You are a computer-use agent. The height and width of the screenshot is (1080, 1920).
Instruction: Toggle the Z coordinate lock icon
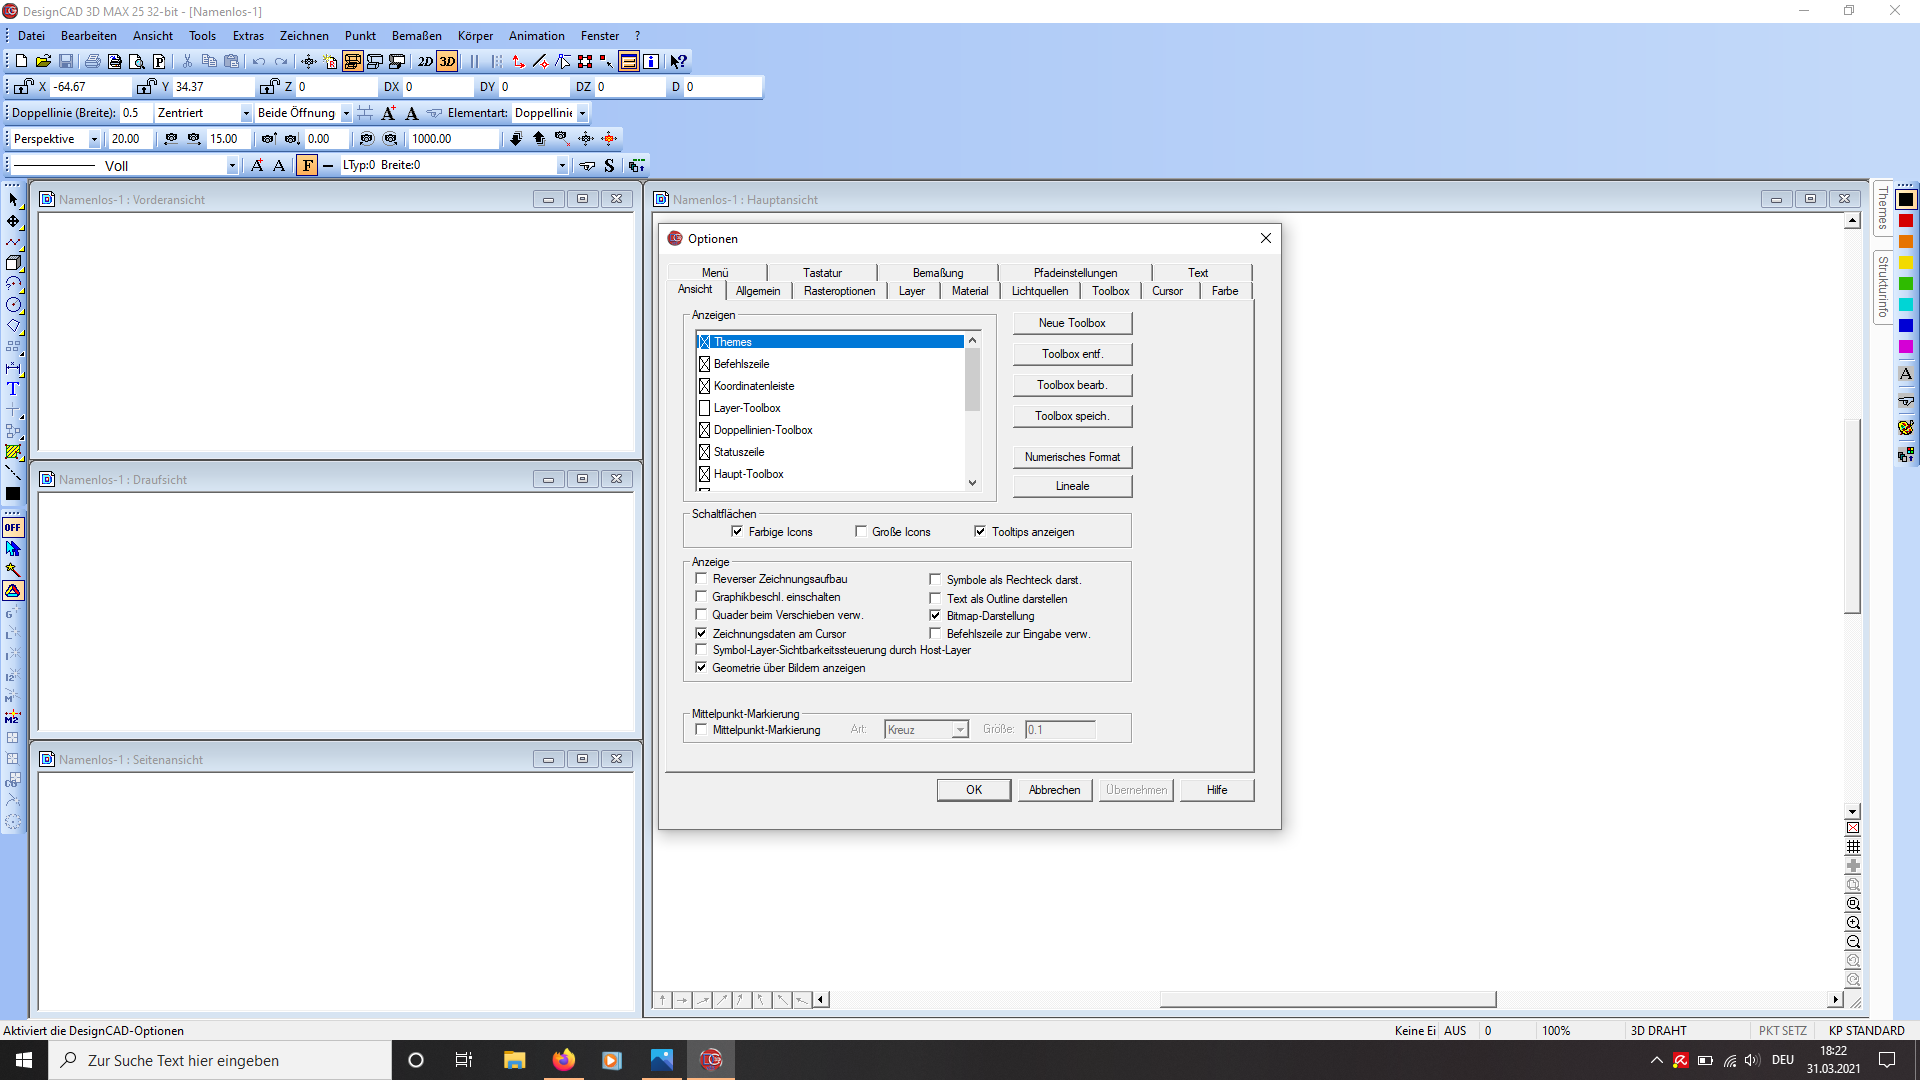(x=270, y=87)
